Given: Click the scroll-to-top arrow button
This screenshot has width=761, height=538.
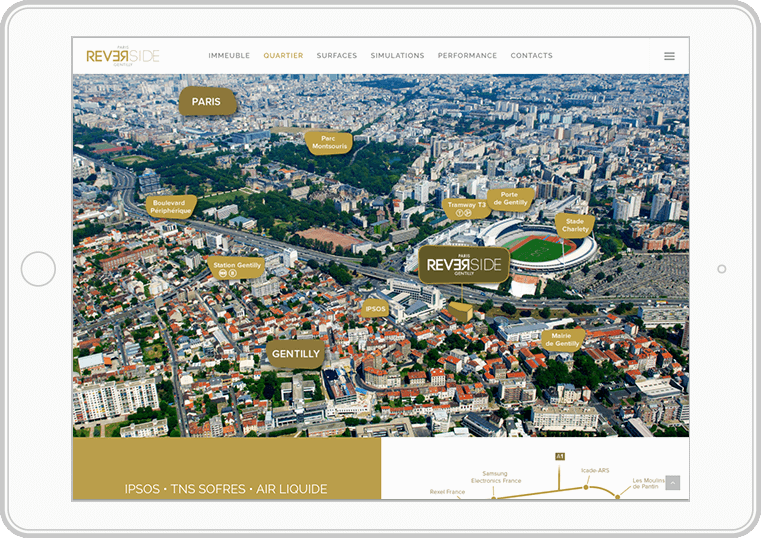Looking at the screenshot, I should click(x=673, y=483).
